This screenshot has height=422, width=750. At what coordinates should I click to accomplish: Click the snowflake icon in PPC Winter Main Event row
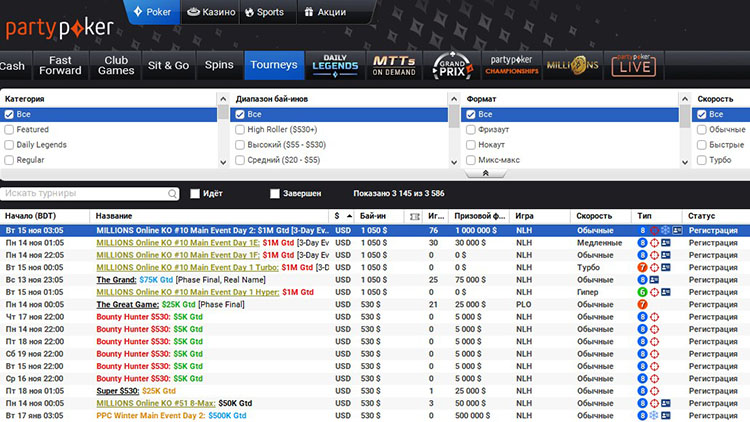[654, 415]
